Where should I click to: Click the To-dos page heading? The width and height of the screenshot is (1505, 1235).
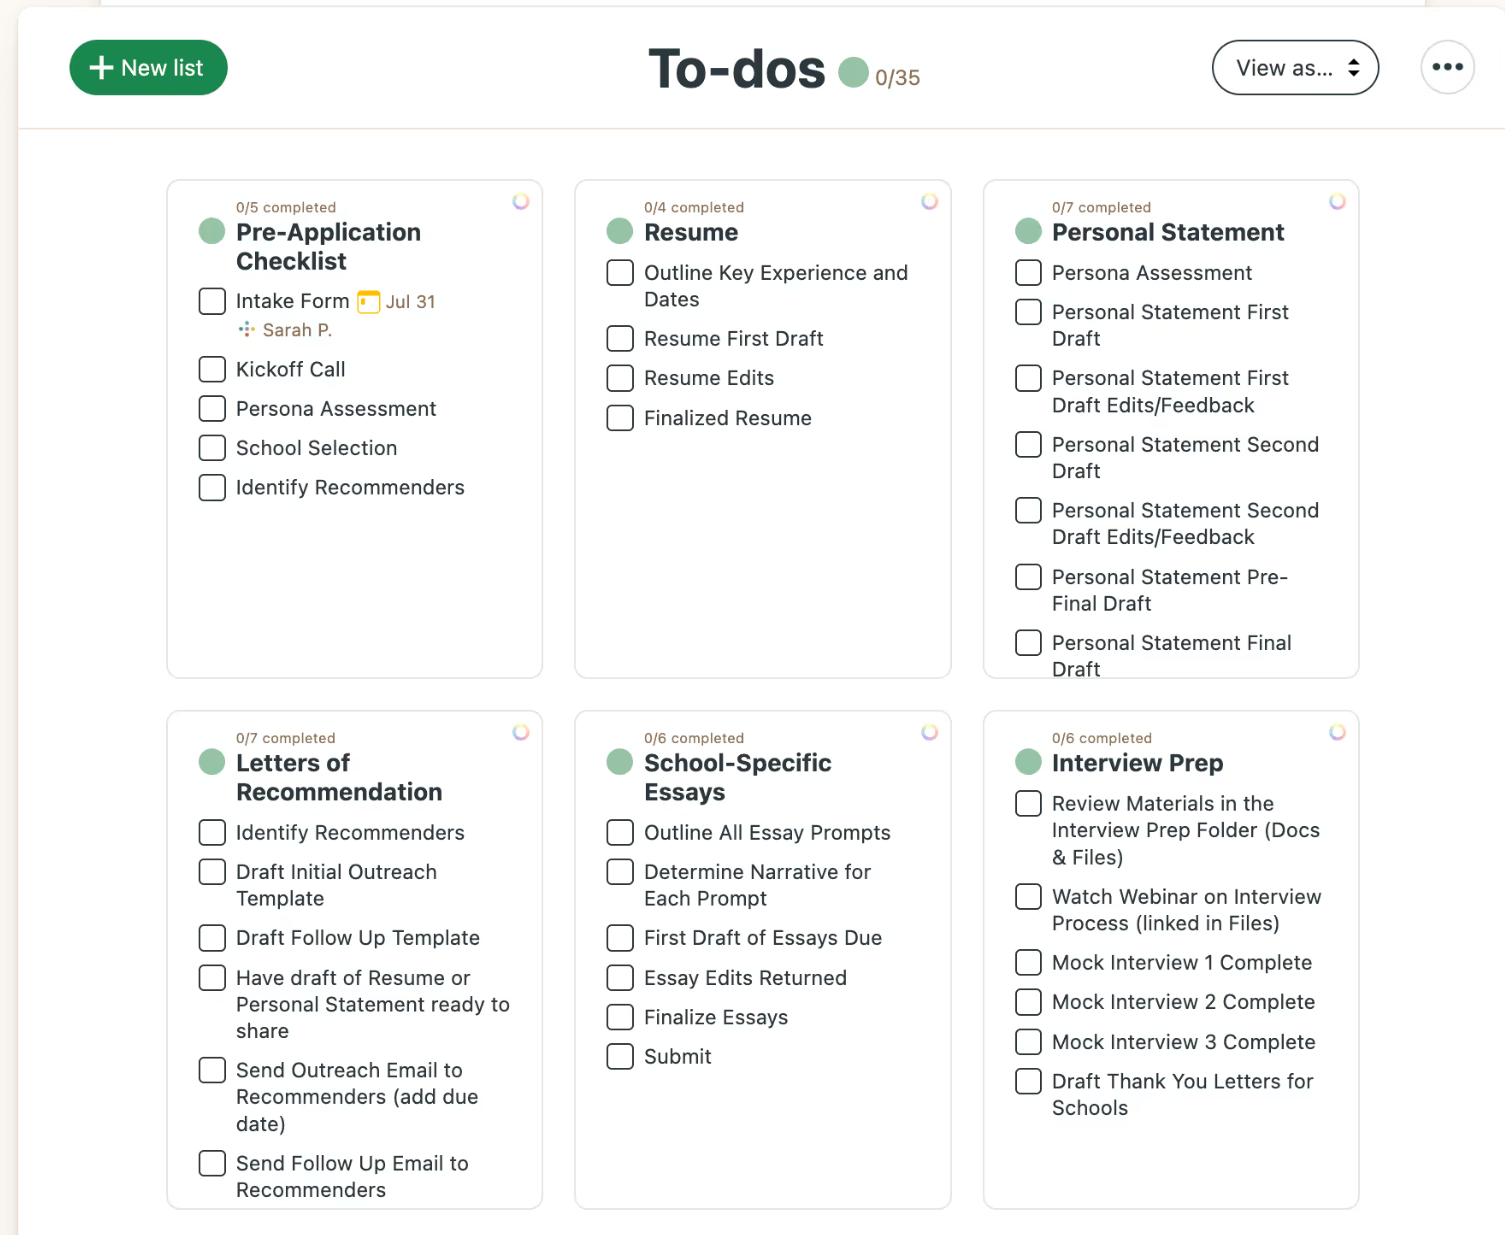click(x=737, y=69)
